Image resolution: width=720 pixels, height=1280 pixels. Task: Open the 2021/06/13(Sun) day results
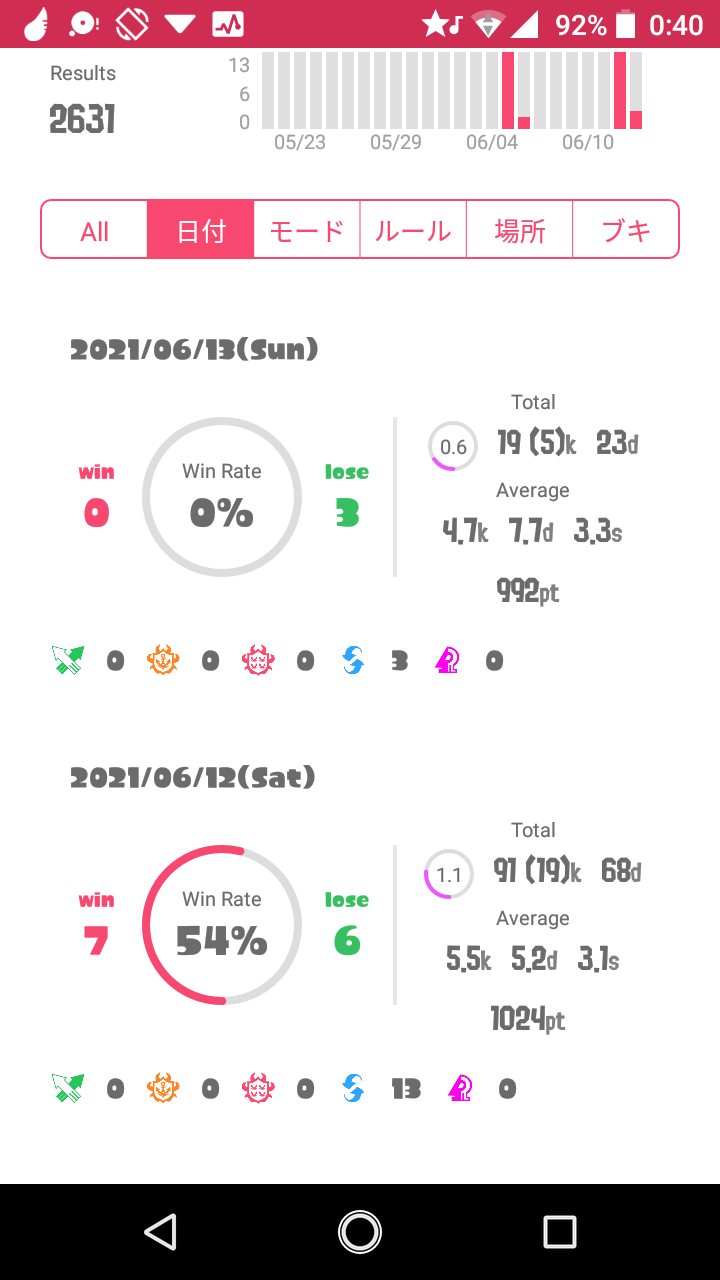pyautogui.click(x=194, y=349)
